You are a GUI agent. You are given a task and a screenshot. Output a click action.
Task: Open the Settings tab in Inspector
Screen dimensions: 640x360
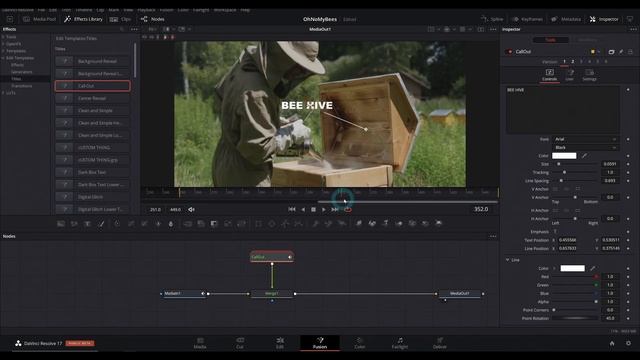click(589, 75)
